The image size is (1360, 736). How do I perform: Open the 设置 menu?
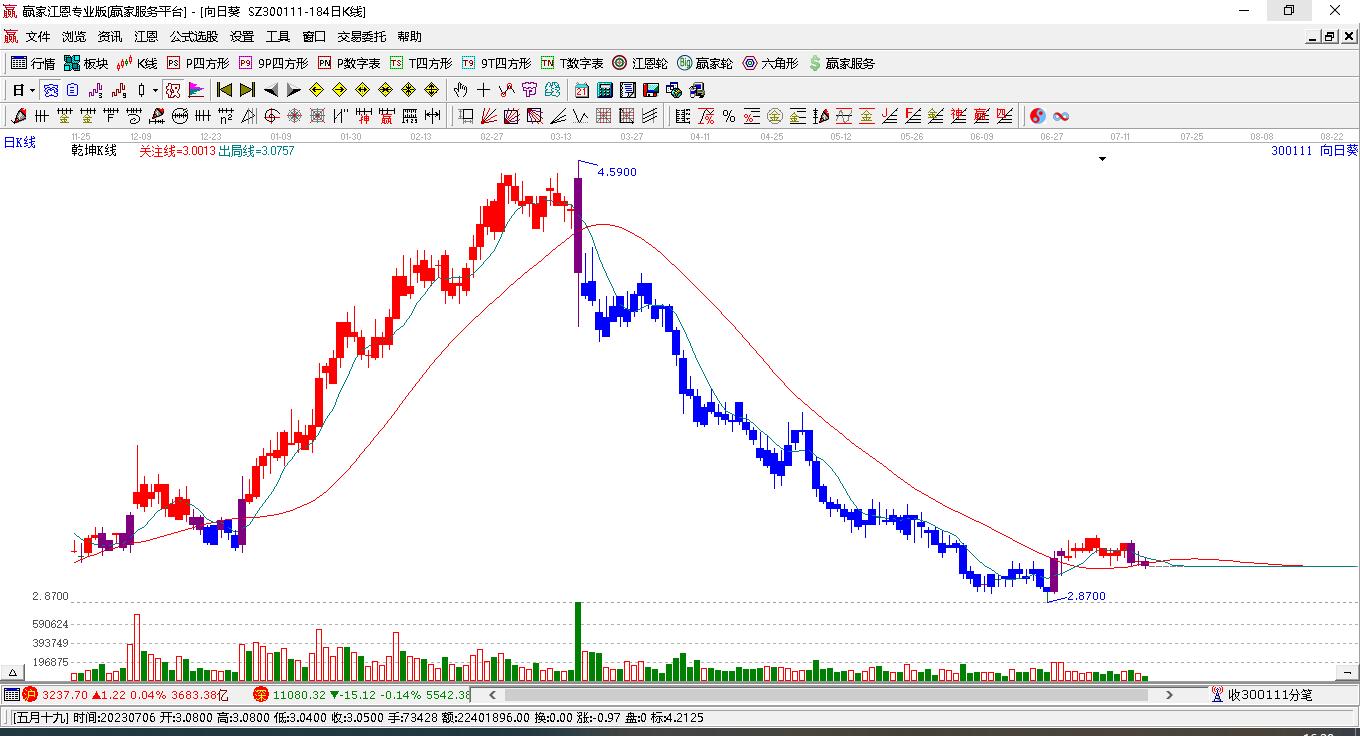point(242,37)
